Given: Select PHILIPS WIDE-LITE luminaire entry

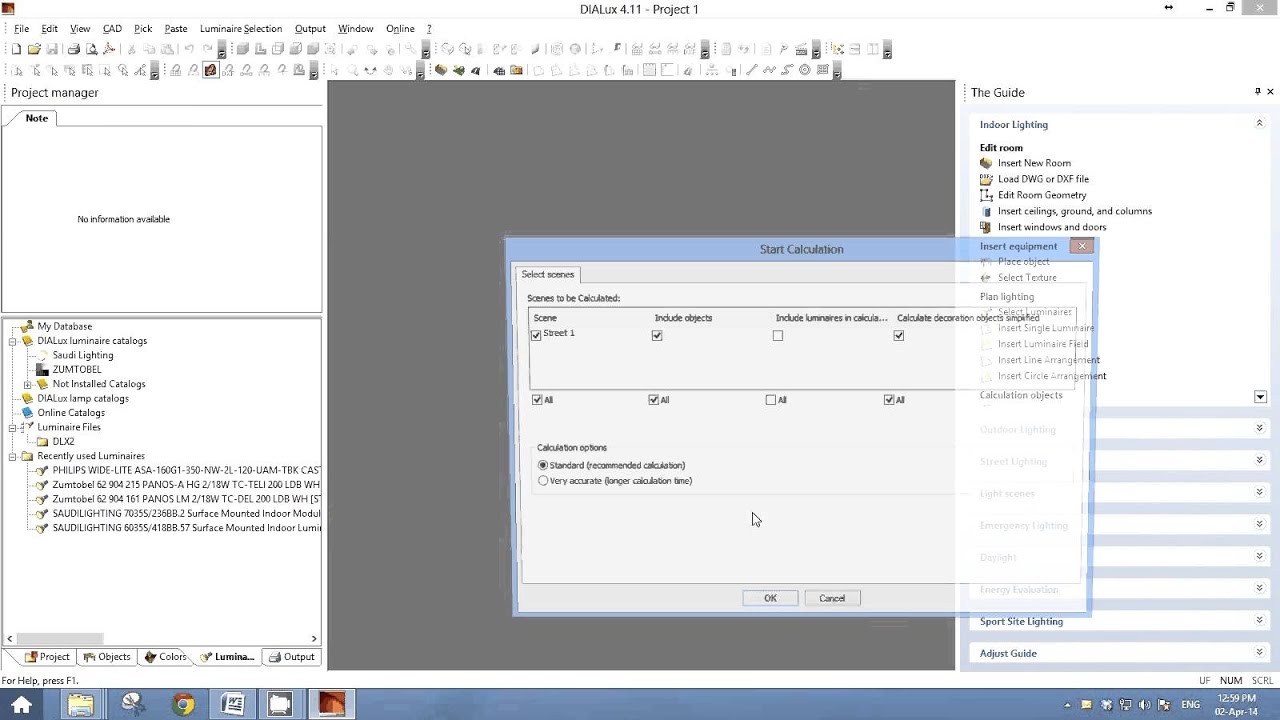Looking at the screenshot, I should click(186, 470).
